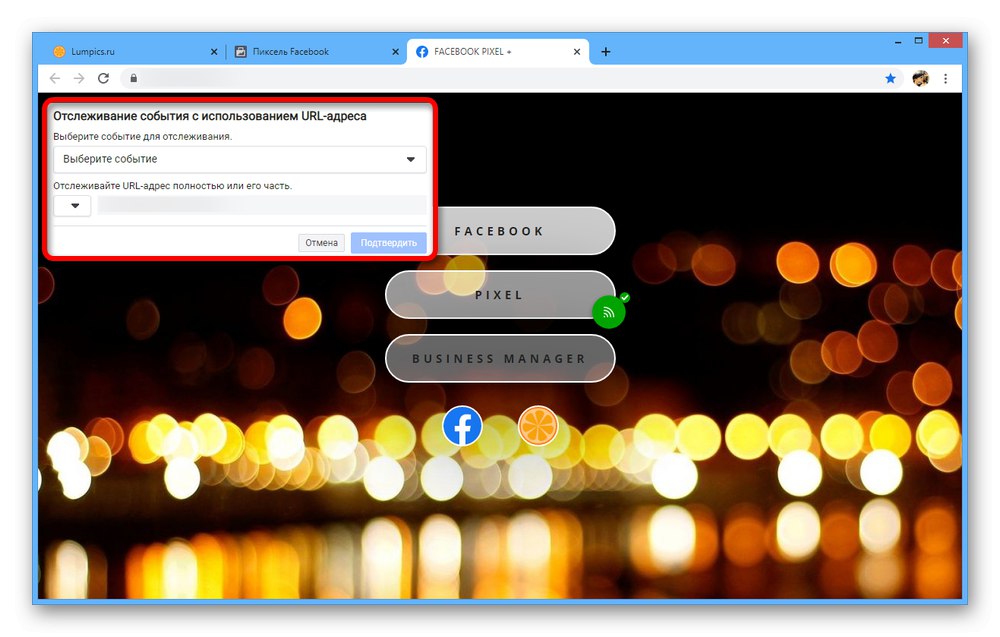Switch to the Lumpics.ru tab
The image size is (1000, 637).
(x=134, y=52)
